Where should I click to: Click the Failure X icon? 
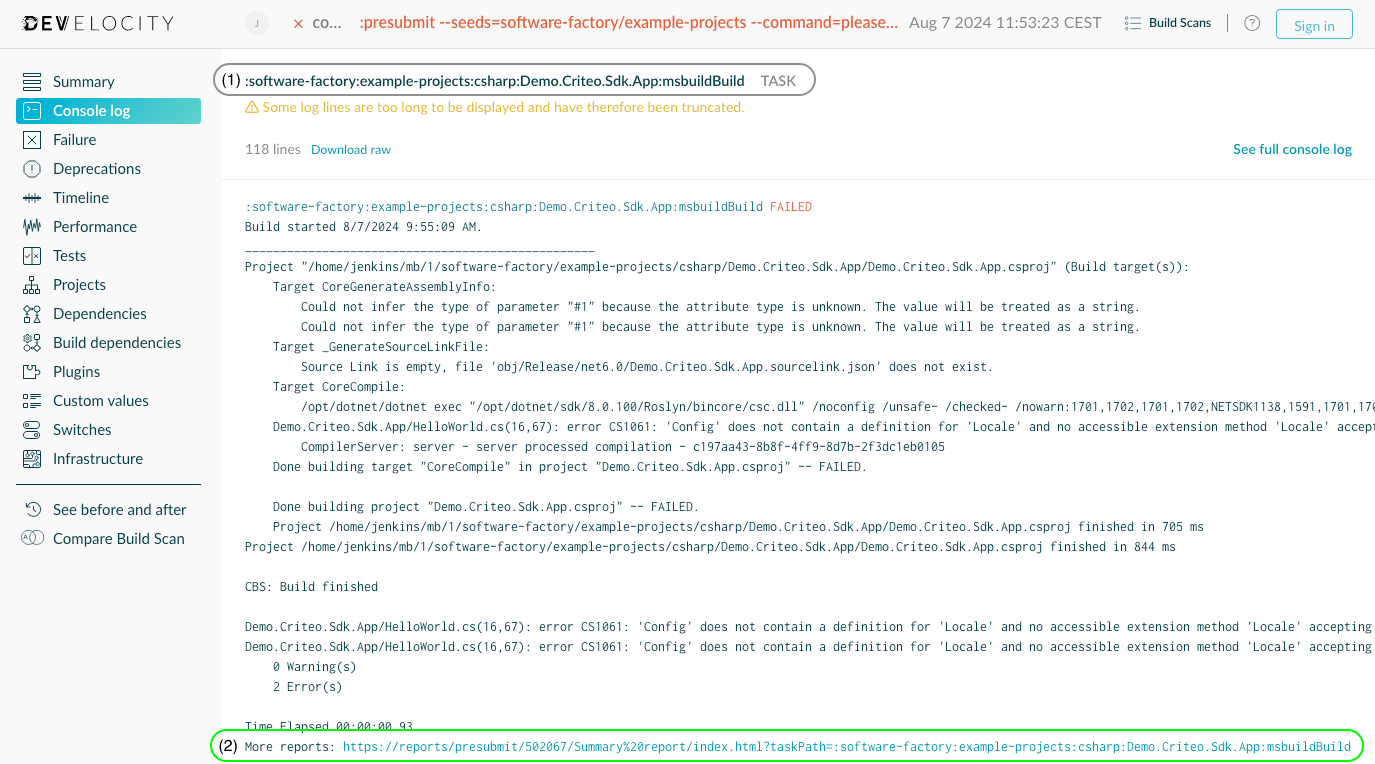click(x=32, y=140)
